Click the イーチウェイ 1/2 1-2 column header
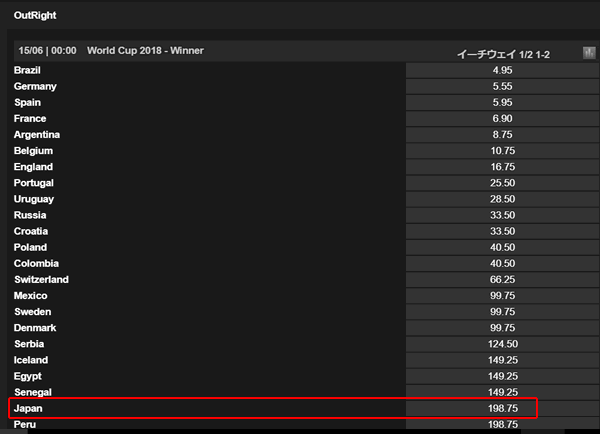Image resolution: width=600 pixels, height=434 pixels. point(503,54)
